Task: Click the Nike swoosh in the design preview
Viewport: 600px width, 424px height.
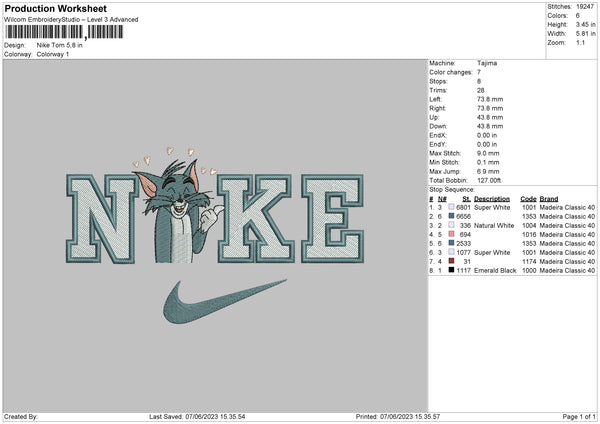Action: 224,302
